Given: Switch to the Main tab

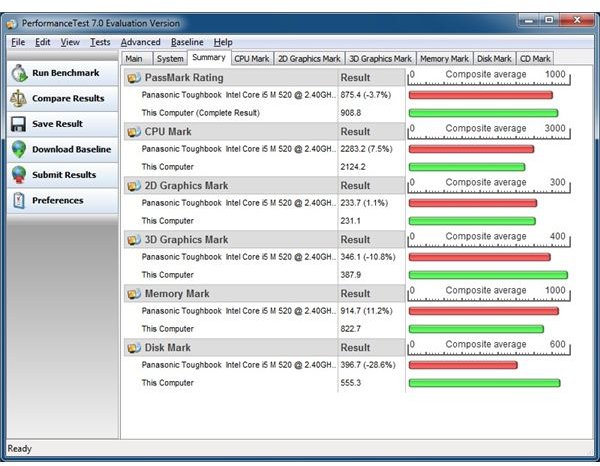Looking at the screenshot, I should 137,59.
